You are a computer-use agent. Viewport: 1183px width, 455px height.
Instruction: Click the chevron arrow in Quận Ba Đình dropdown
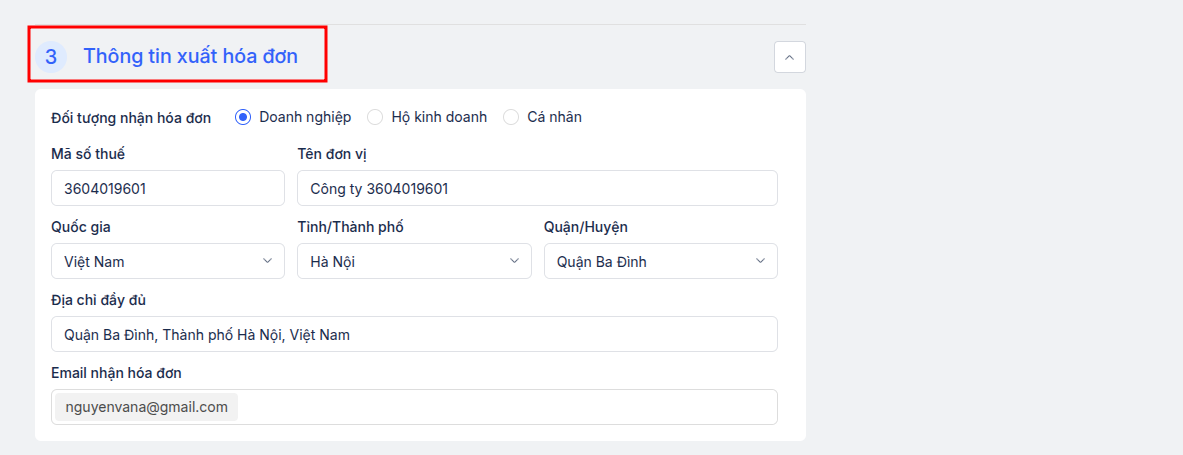(760, 261)
